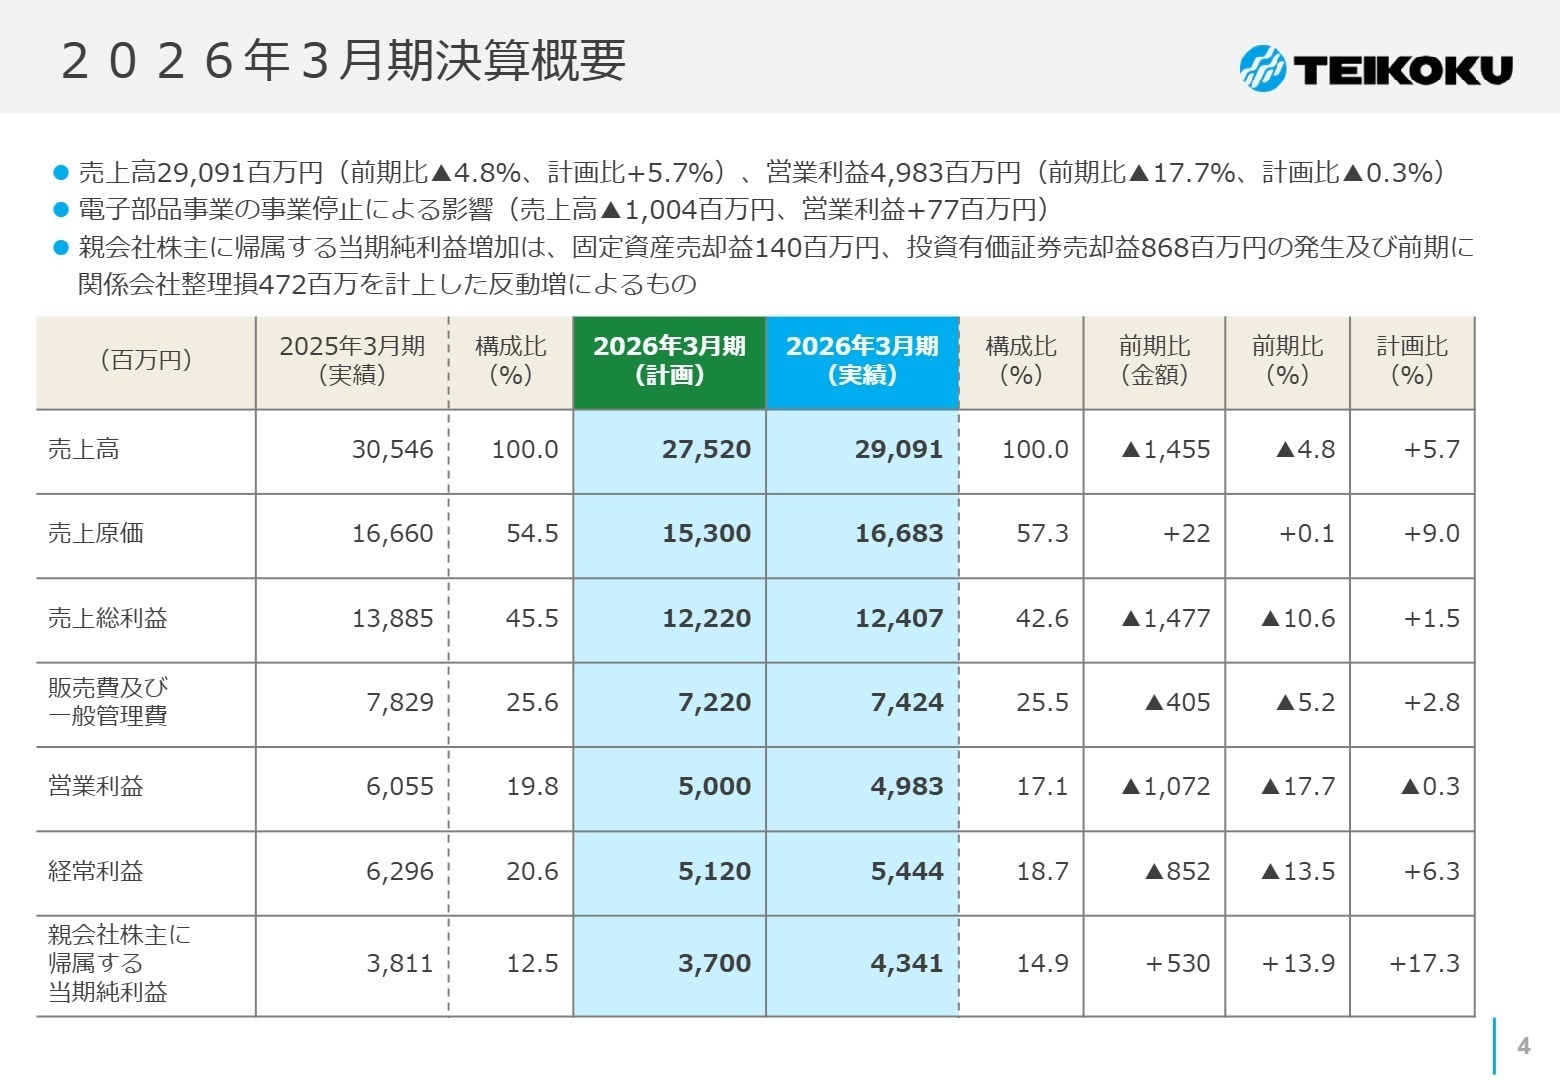Select the 16,683 actual cost value

899,534
